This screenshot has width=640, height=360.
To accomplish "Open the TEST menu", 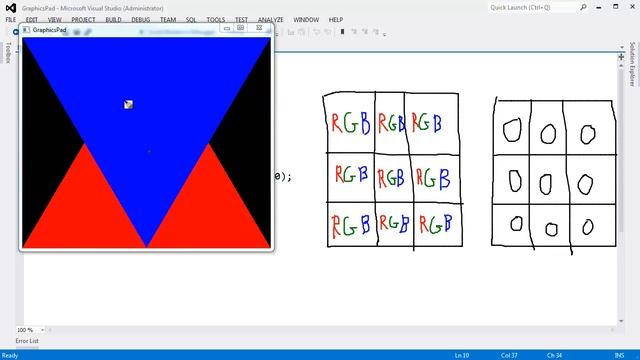I will (241, 20).
